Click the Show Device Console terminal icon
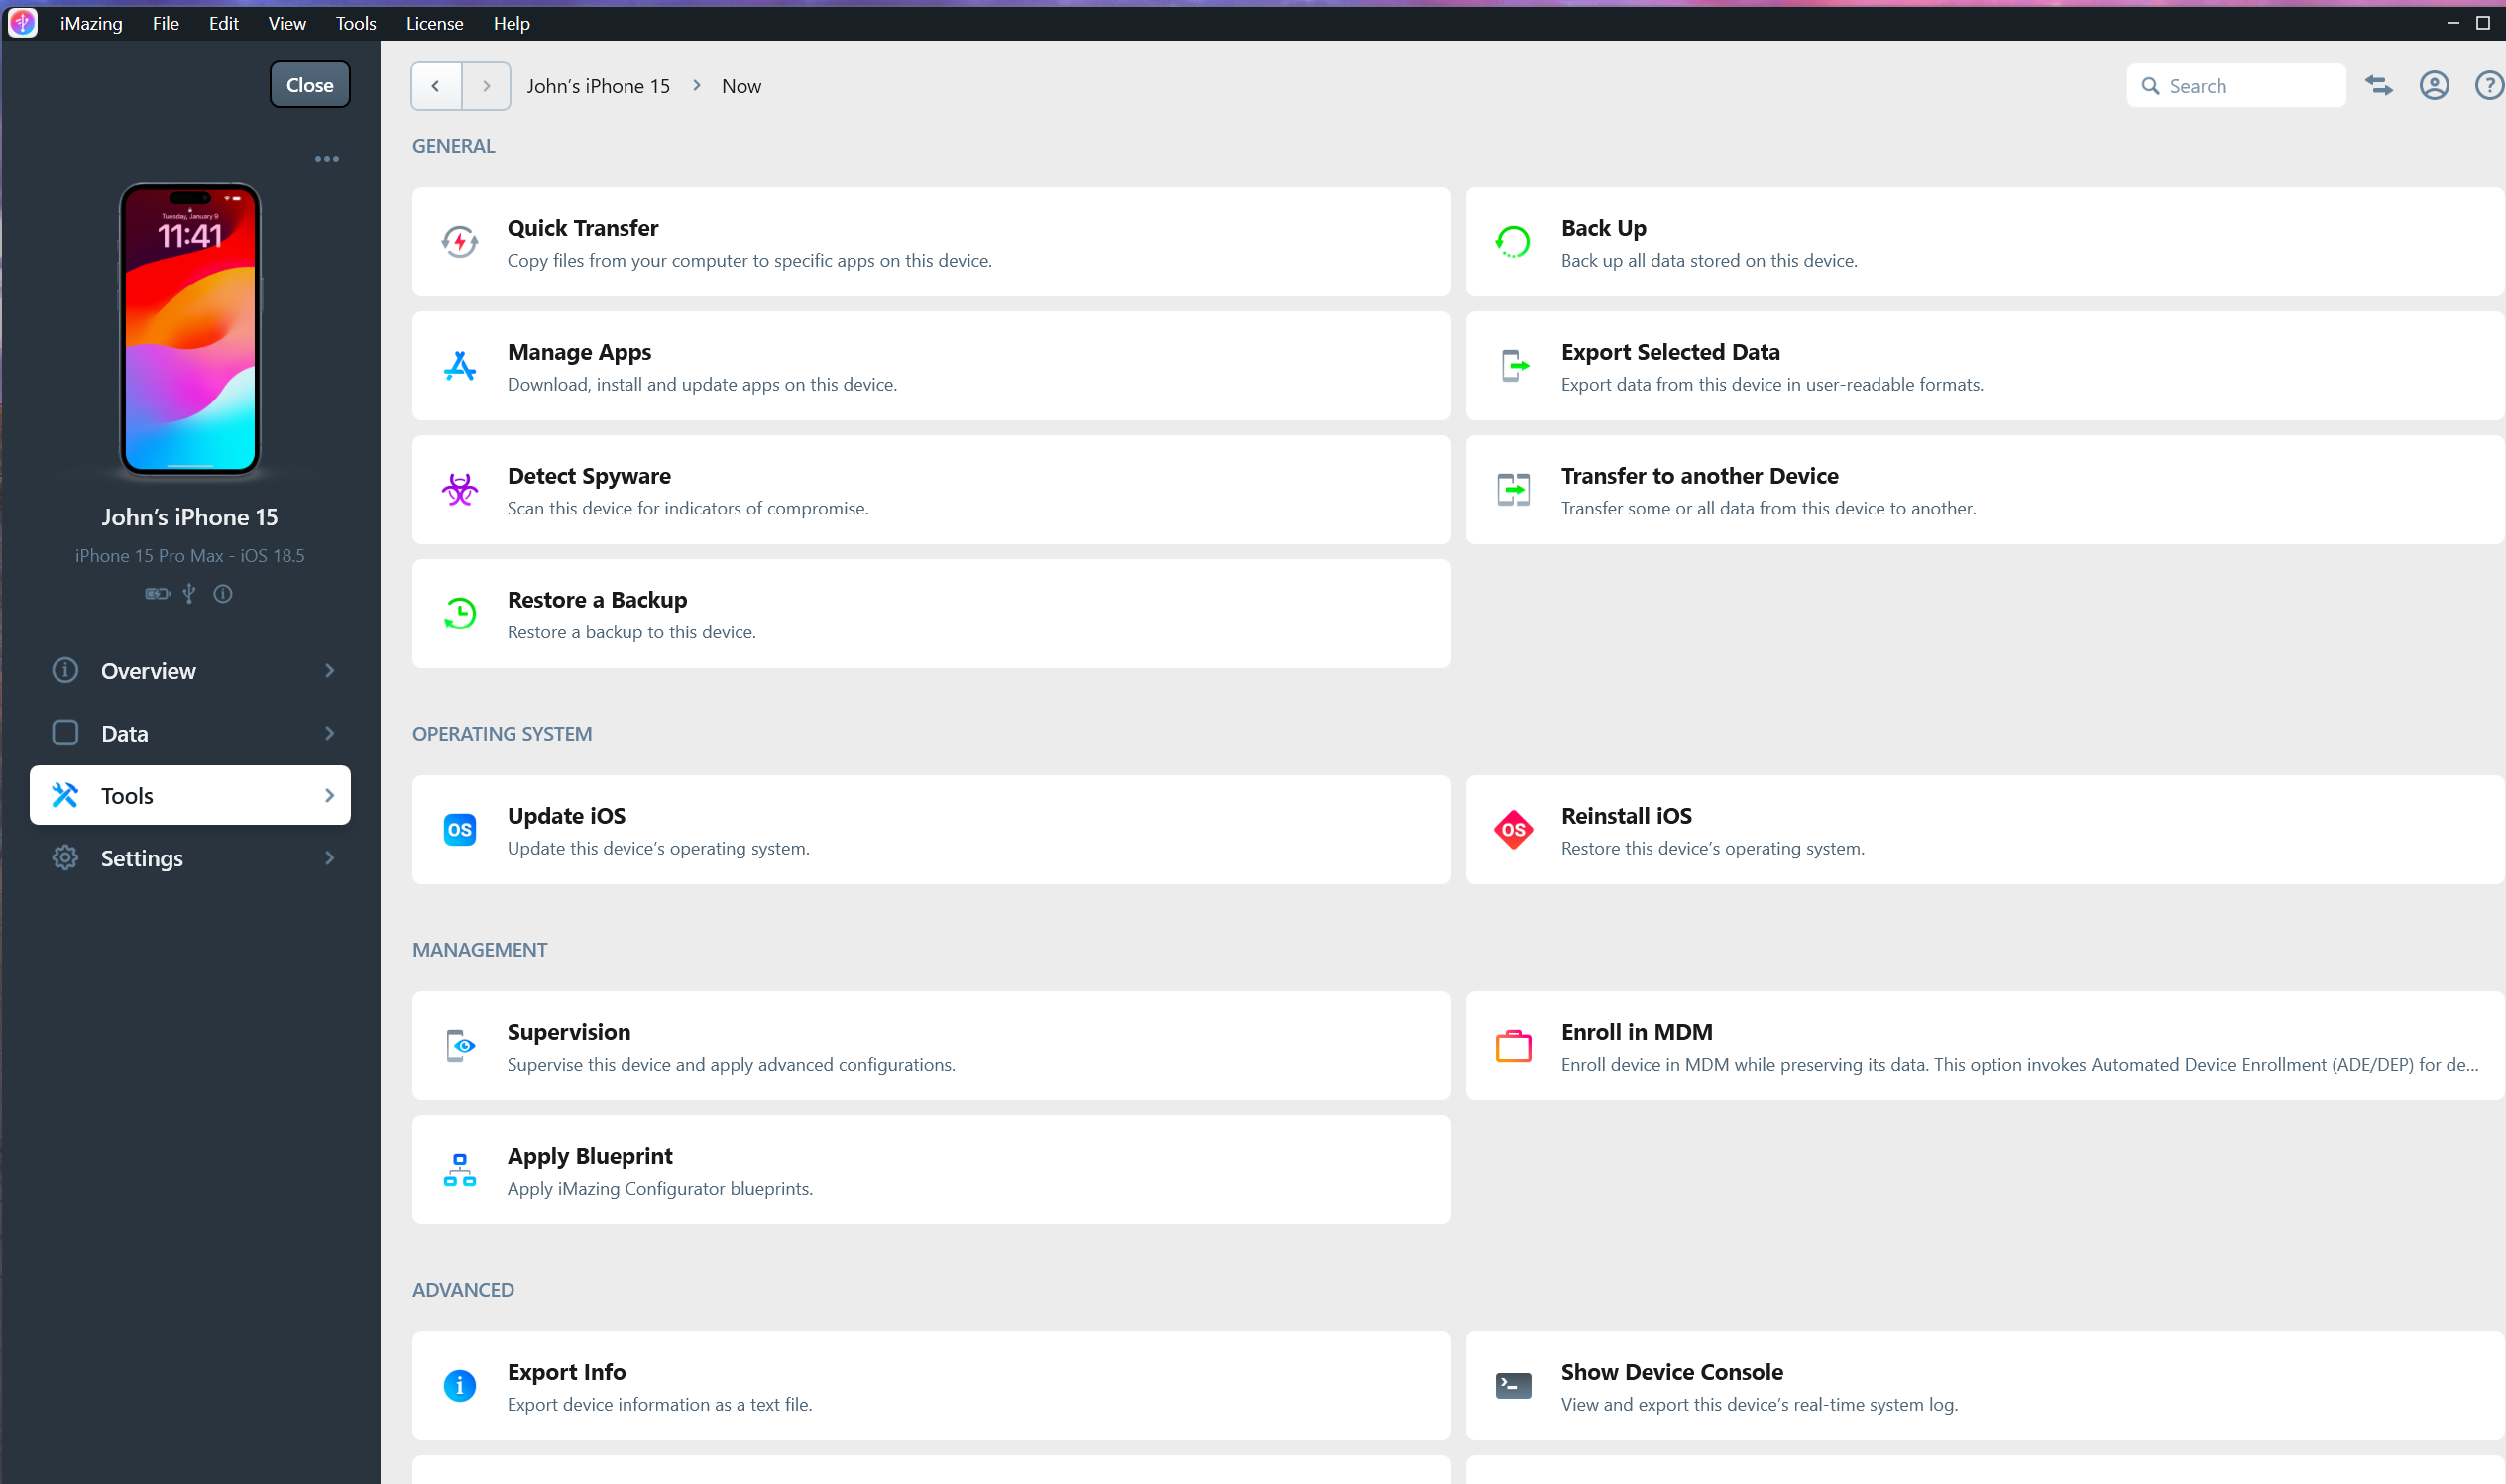 point(1513,1386)
